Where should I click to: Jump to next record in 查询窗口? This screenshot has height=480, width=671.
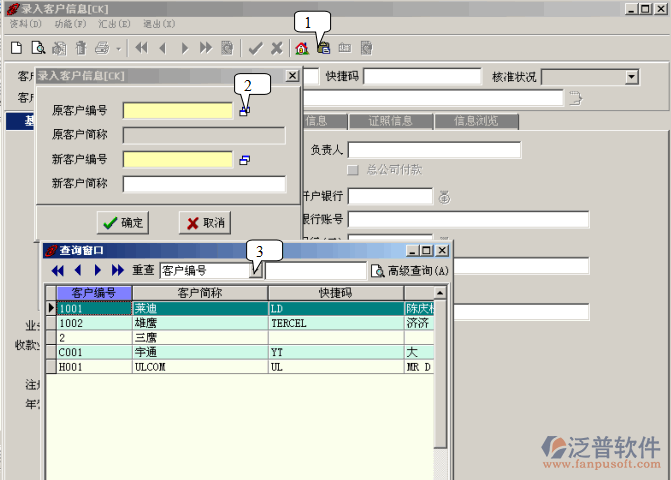[98, 270]
